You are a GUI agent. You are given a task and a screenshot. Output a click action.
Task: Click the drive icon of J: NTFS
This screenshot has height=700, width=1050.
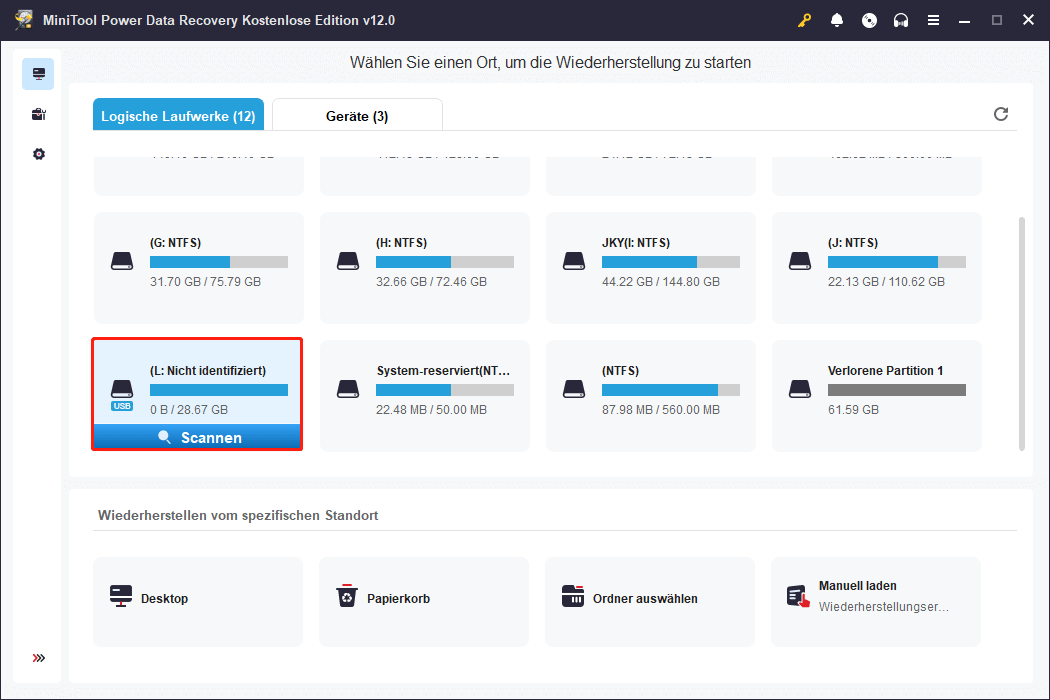[800, 261]
